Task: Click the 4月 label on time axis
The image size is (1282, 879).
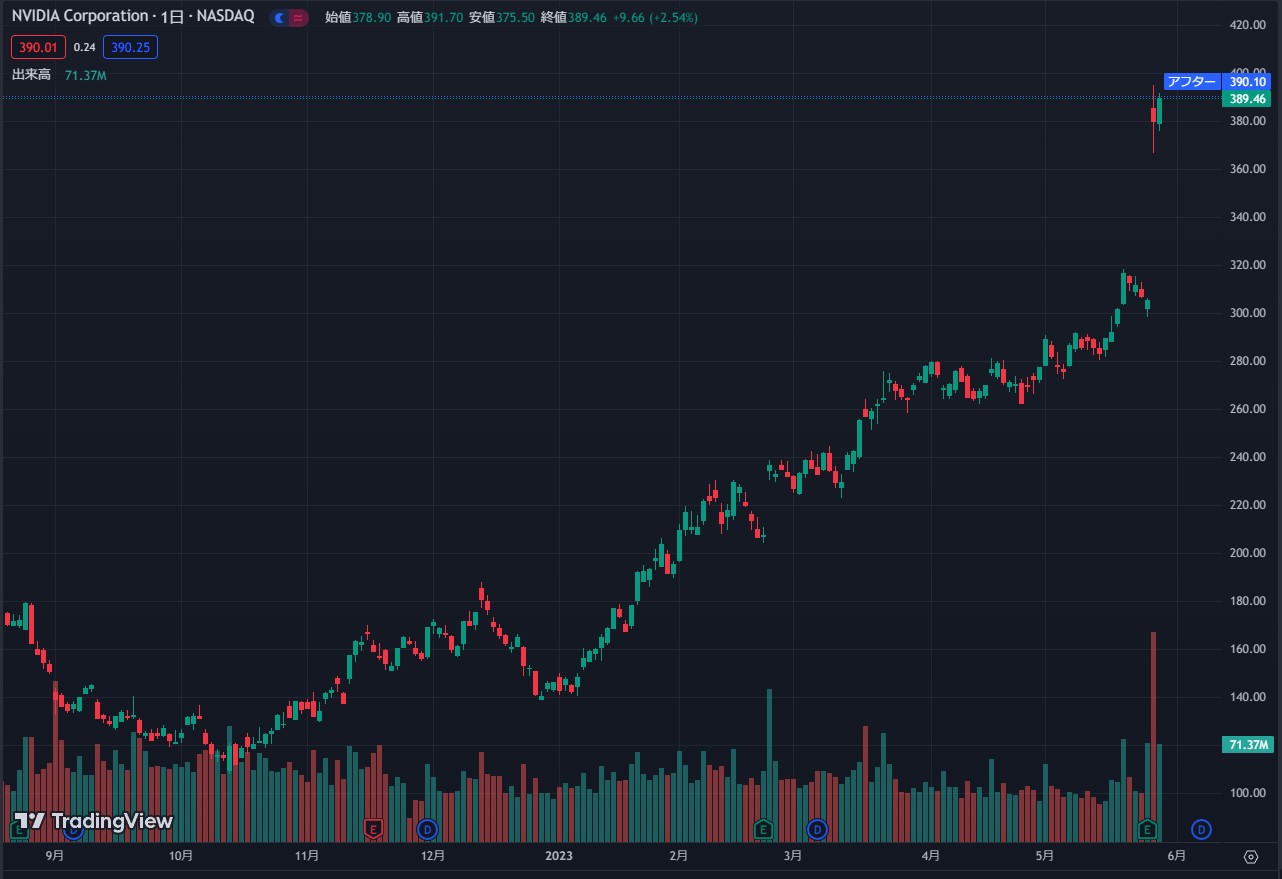Action: click(x=931, y=856)
